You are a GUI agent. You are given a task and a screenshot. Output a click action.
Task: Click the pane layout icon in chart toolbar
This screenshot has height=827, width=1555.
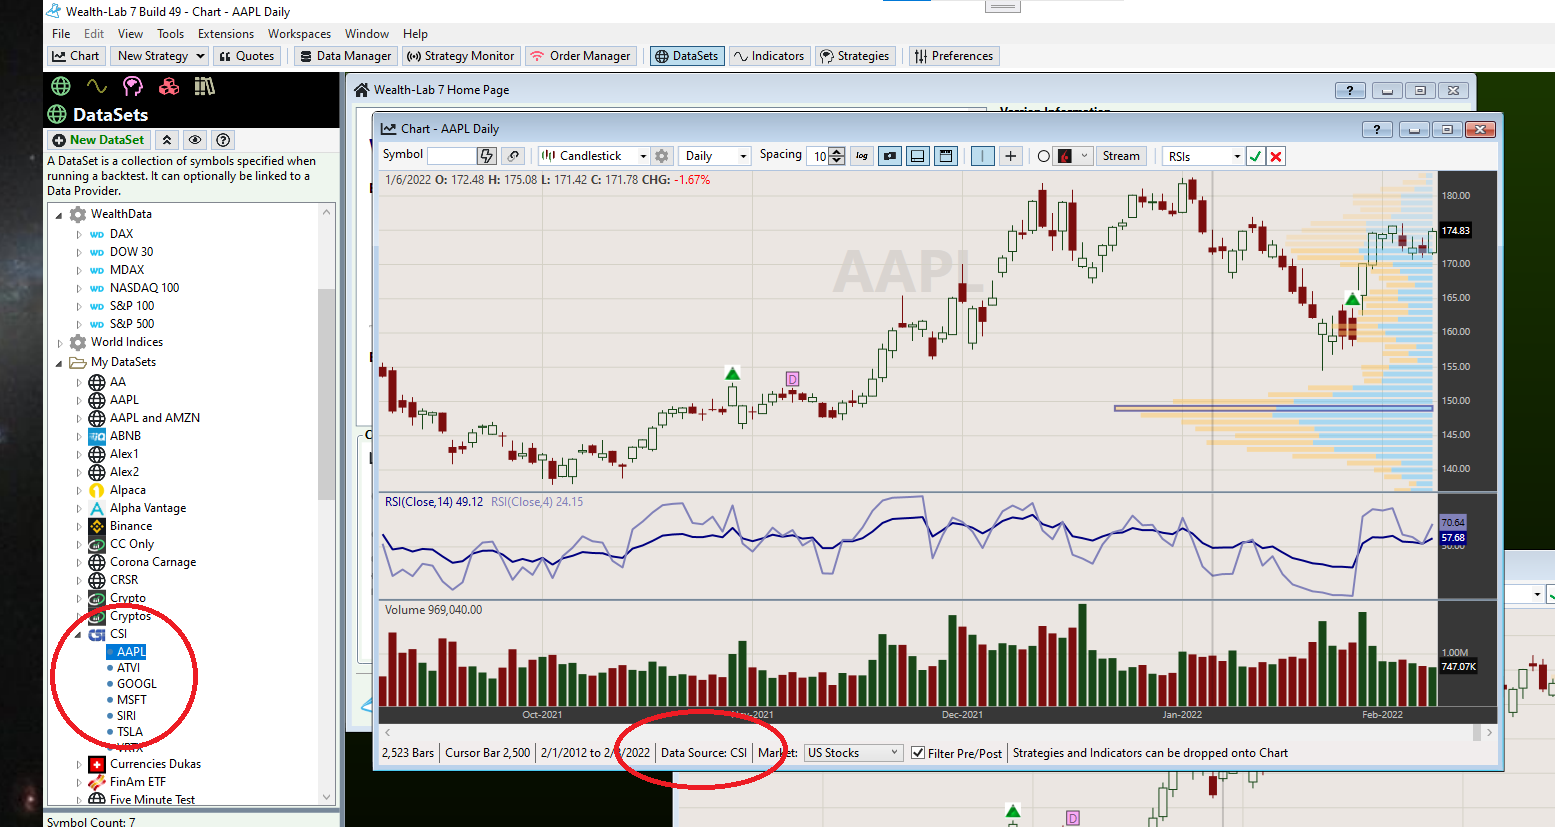pos(917,156)
